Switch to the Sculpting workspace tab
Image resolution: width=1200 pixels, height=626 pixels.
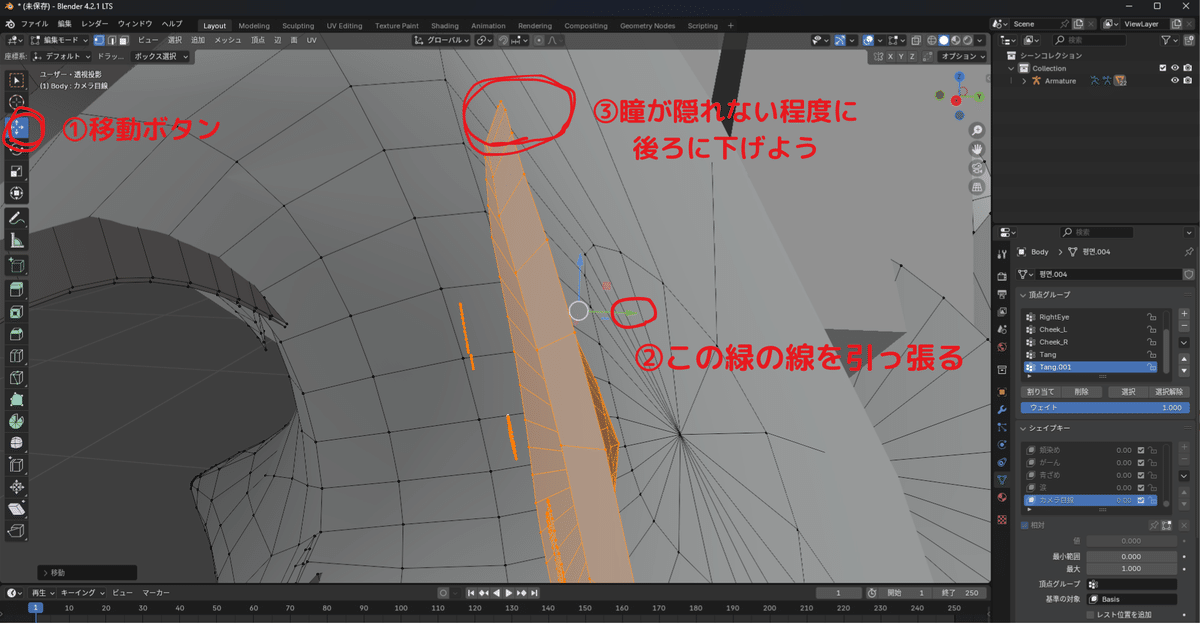[x=298, y=26]
